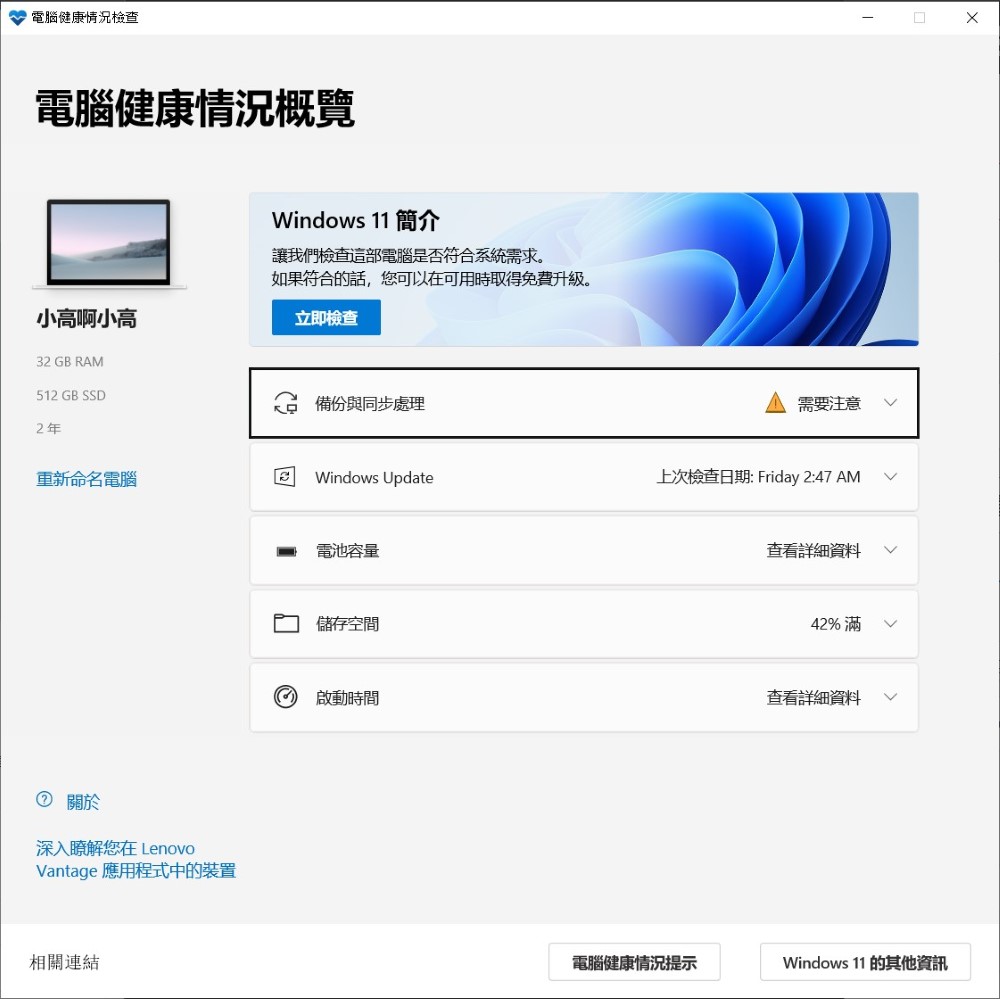Open the Lenovo Vantage device link

(x=136, y=859)
